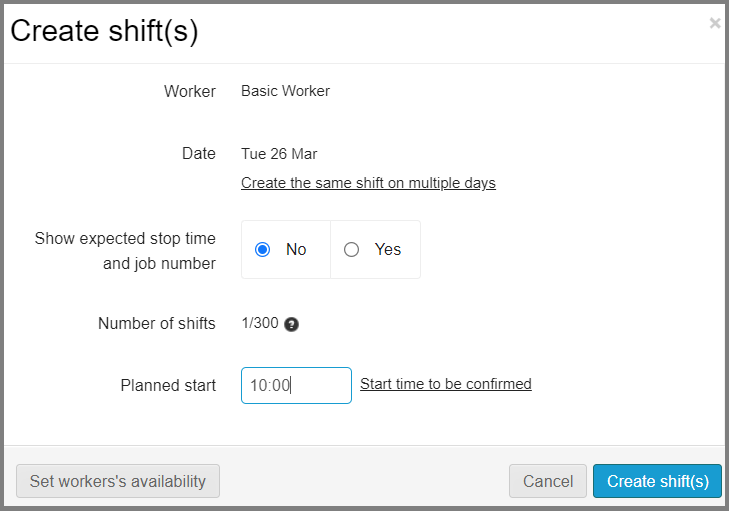Image resolution: width=729 pixels, height=511 pixels.
Task: Click the 'Tue 26 Mar' date value
Action: click(x=279, y=154)
